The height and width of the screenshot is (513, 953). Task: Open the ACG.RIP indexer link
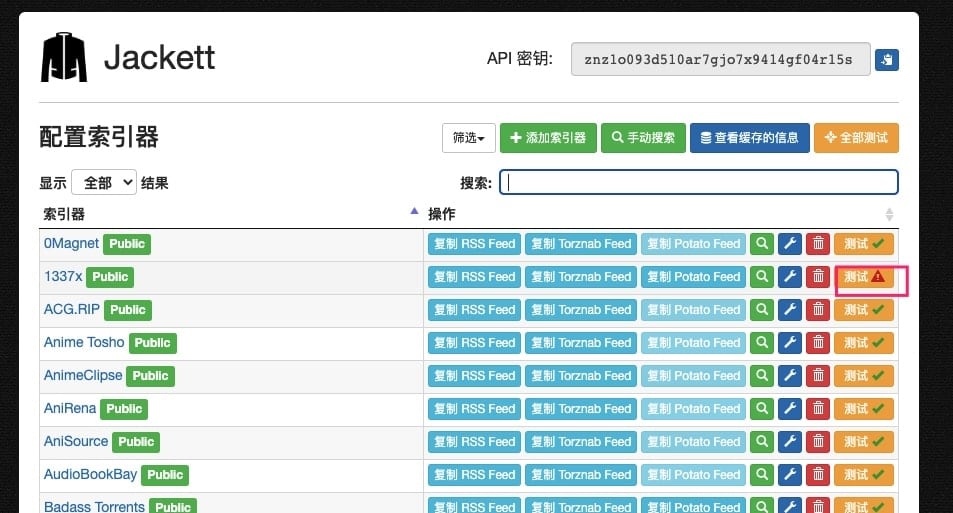pyautogui.click(x=72, y=309)
